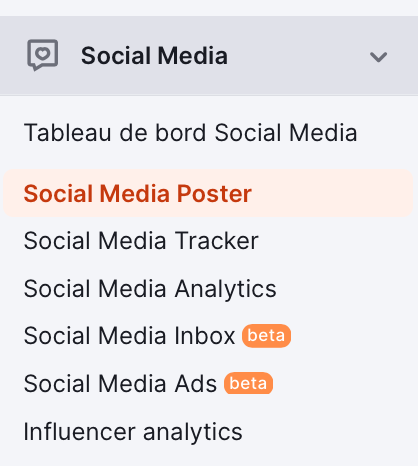418x466 pixels.
Task: Navigate to Influencer analytics
Action: click(x=133, y=432)
